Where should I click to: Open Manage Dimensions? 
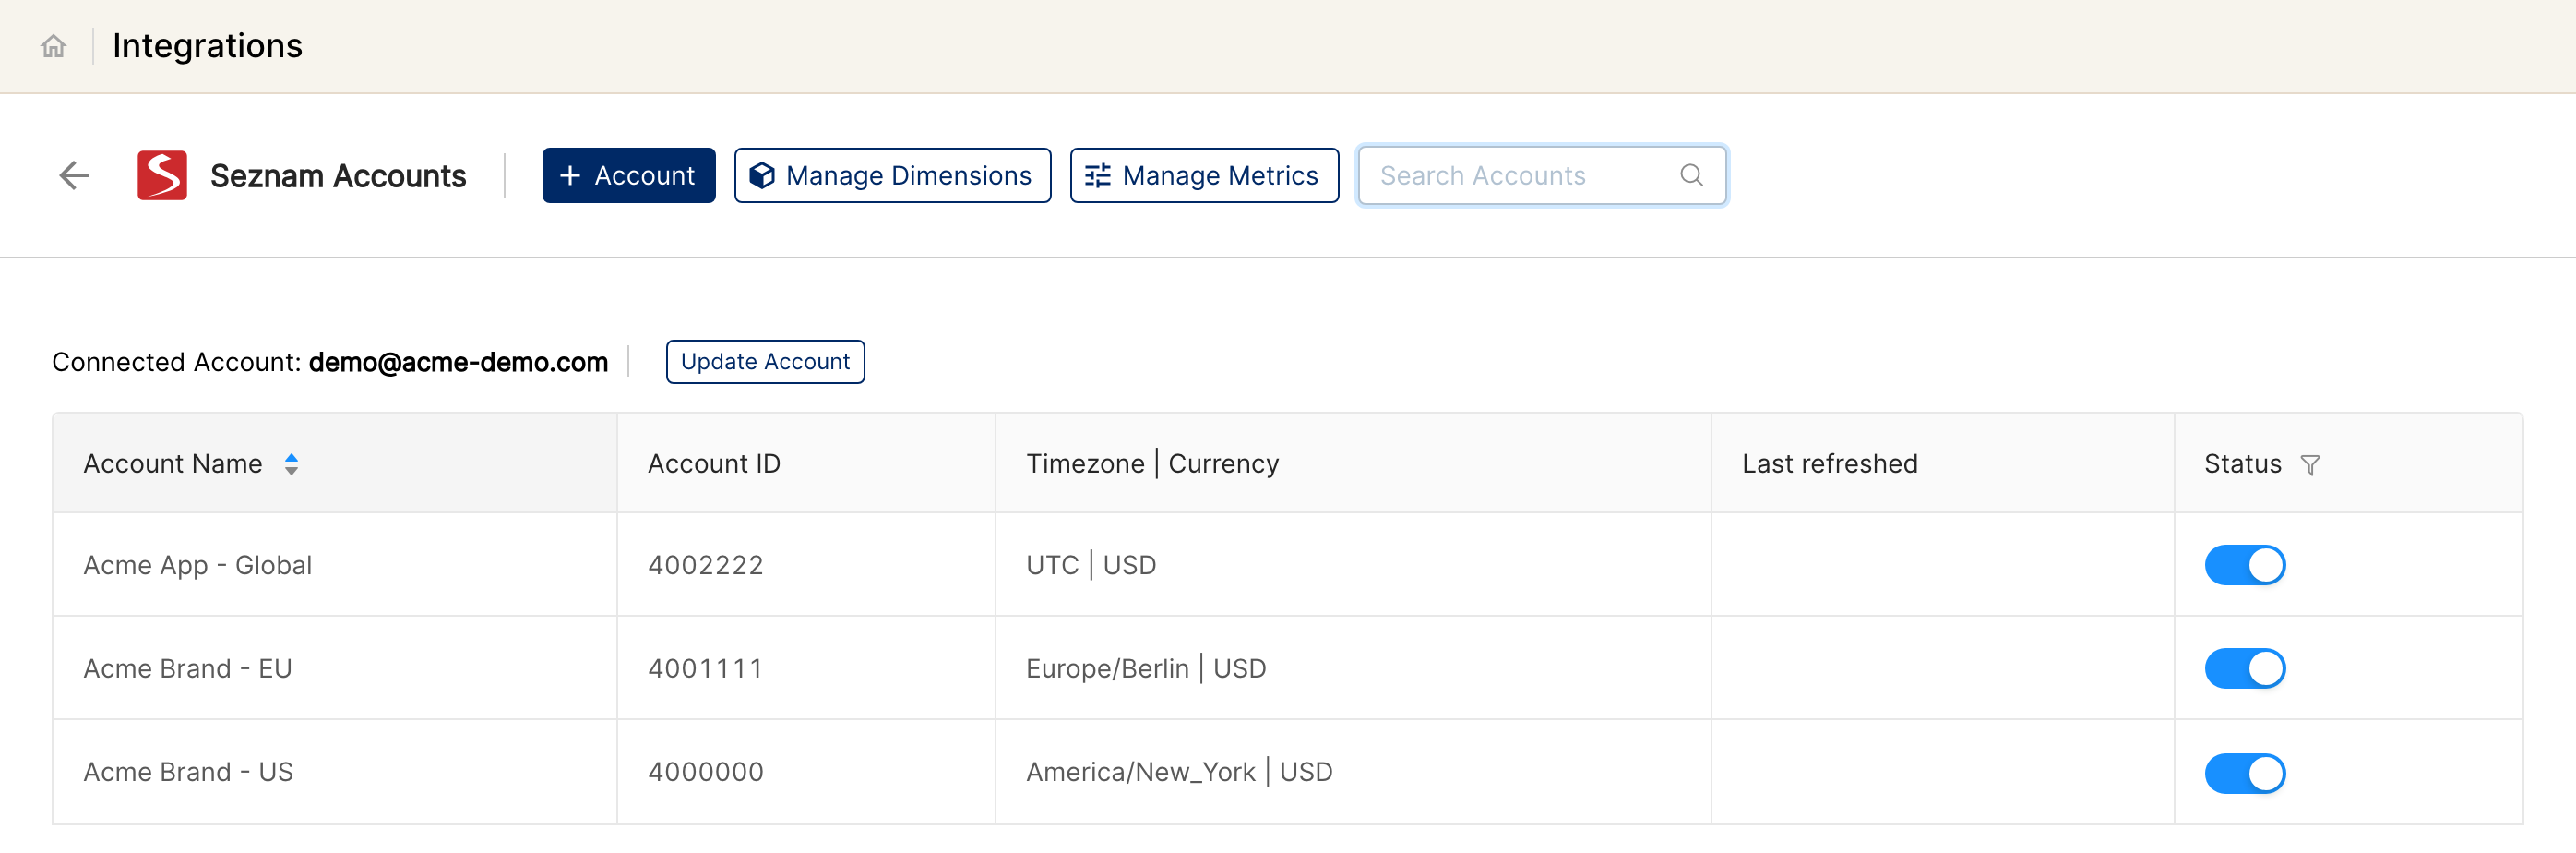pyautogui.click(x=892, y=176)
